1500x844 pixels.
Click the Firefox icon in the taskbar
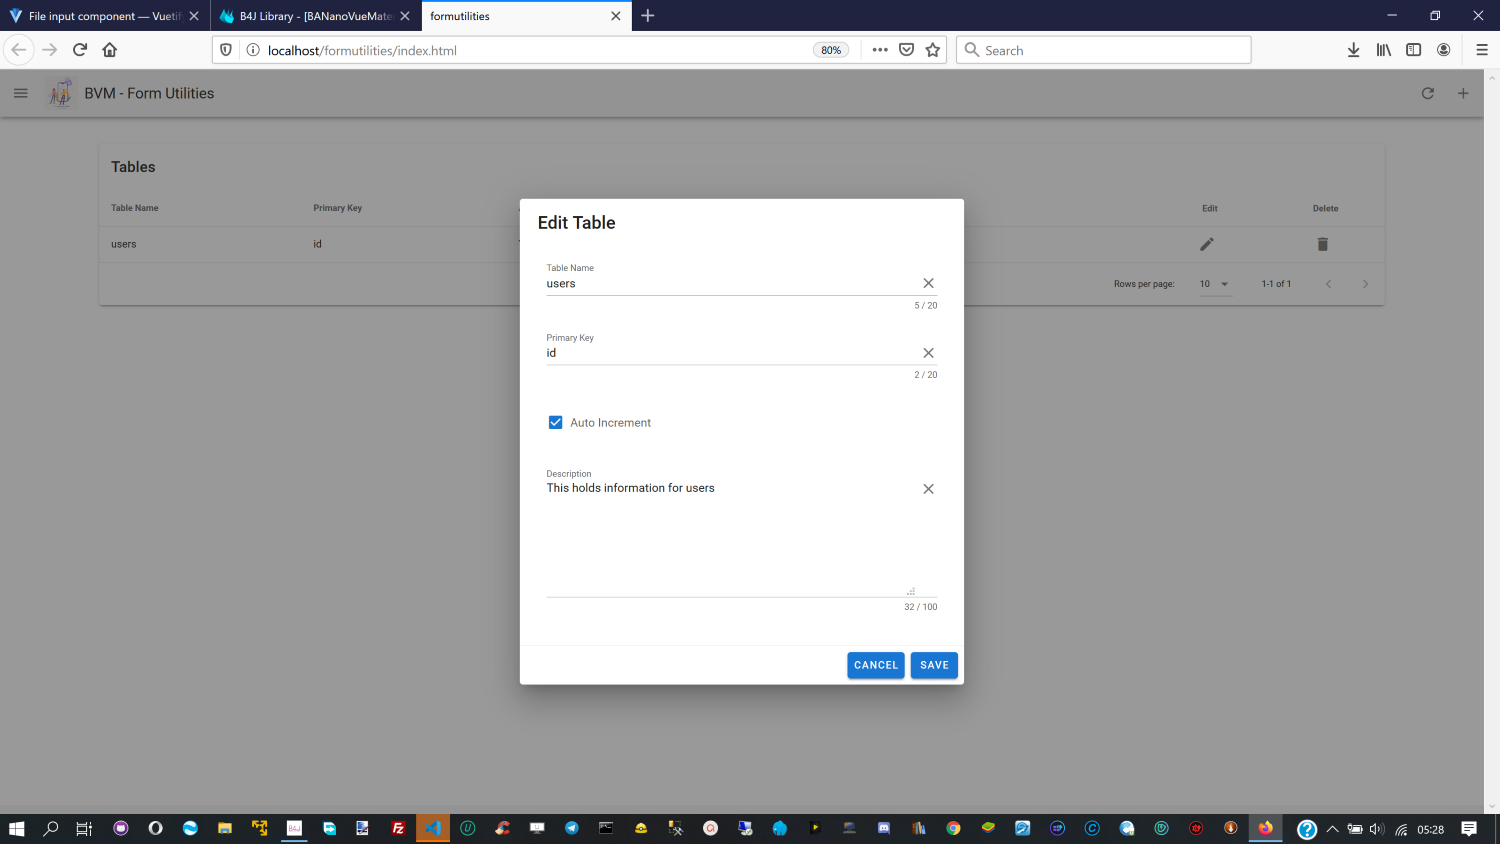[x=1266, y=828]
